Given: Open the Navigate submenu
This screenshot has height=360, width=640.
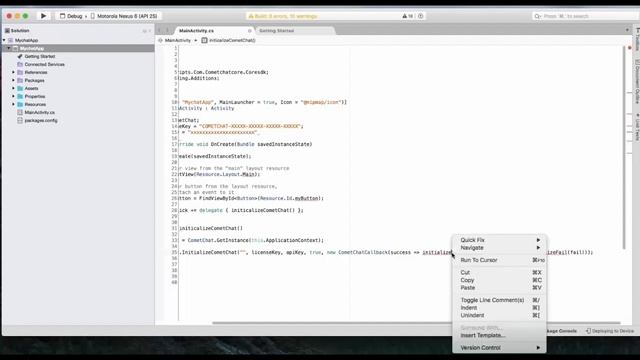Looking at the screenshot, I should click(x=499, y=248).
